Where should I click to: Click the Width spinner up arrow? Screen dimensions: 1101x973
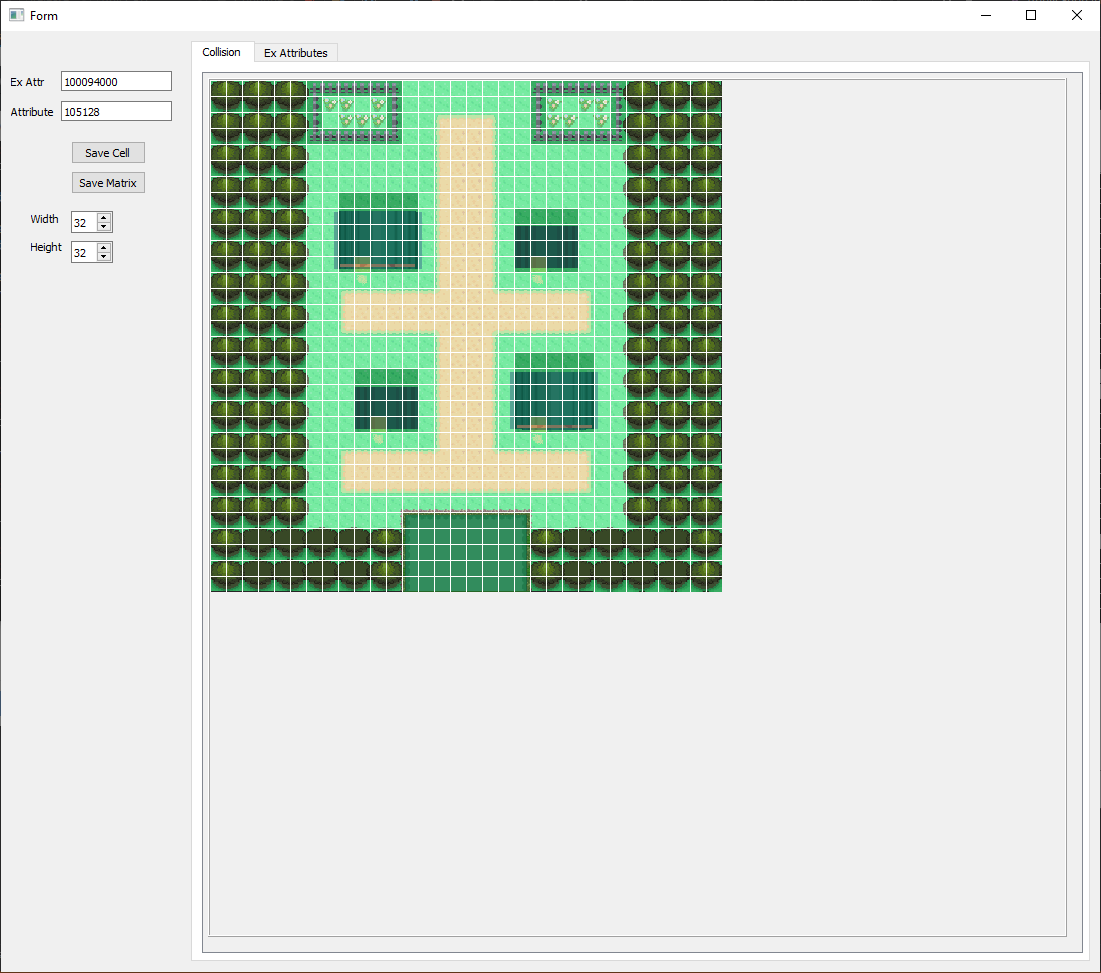(x=104, y=217)
